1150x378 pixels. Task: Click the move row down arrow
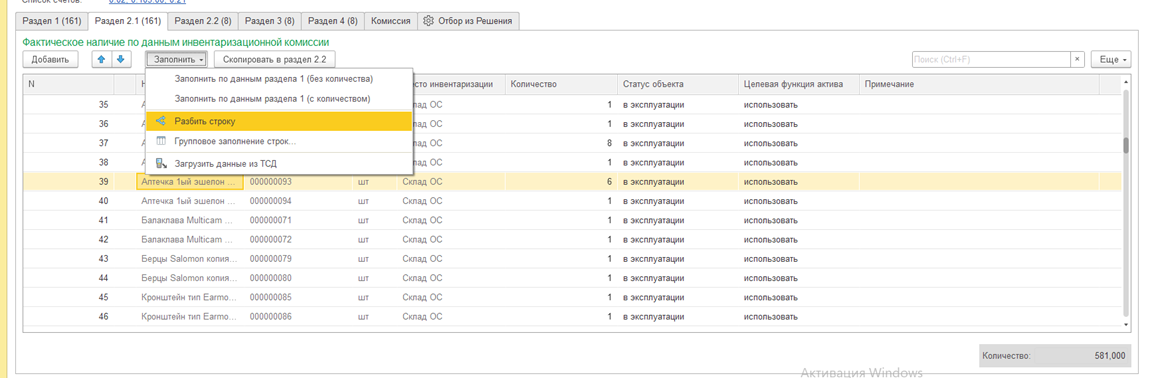click(120, 59)
